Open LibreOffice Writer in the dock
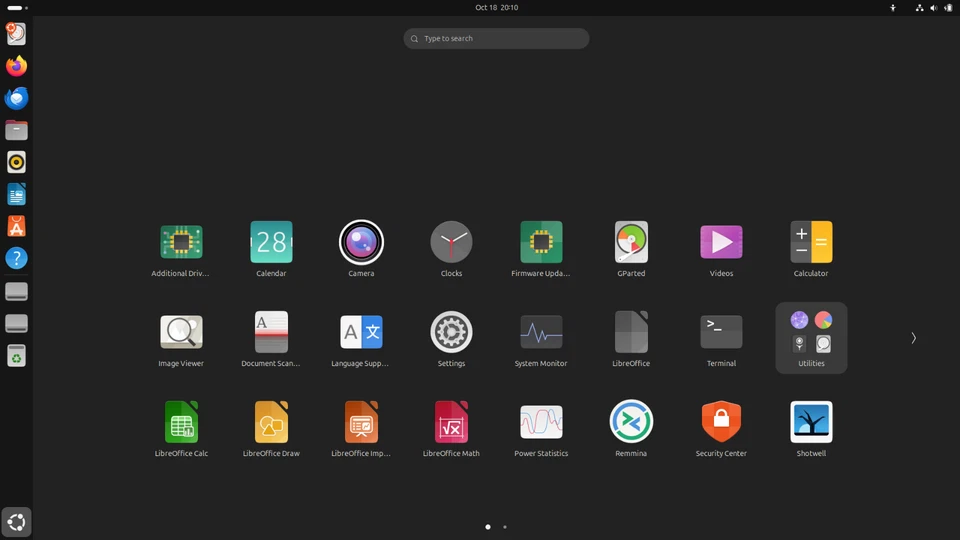Viewport: 960px width, 540px height. pyautogui.click(x=17, y=194)
